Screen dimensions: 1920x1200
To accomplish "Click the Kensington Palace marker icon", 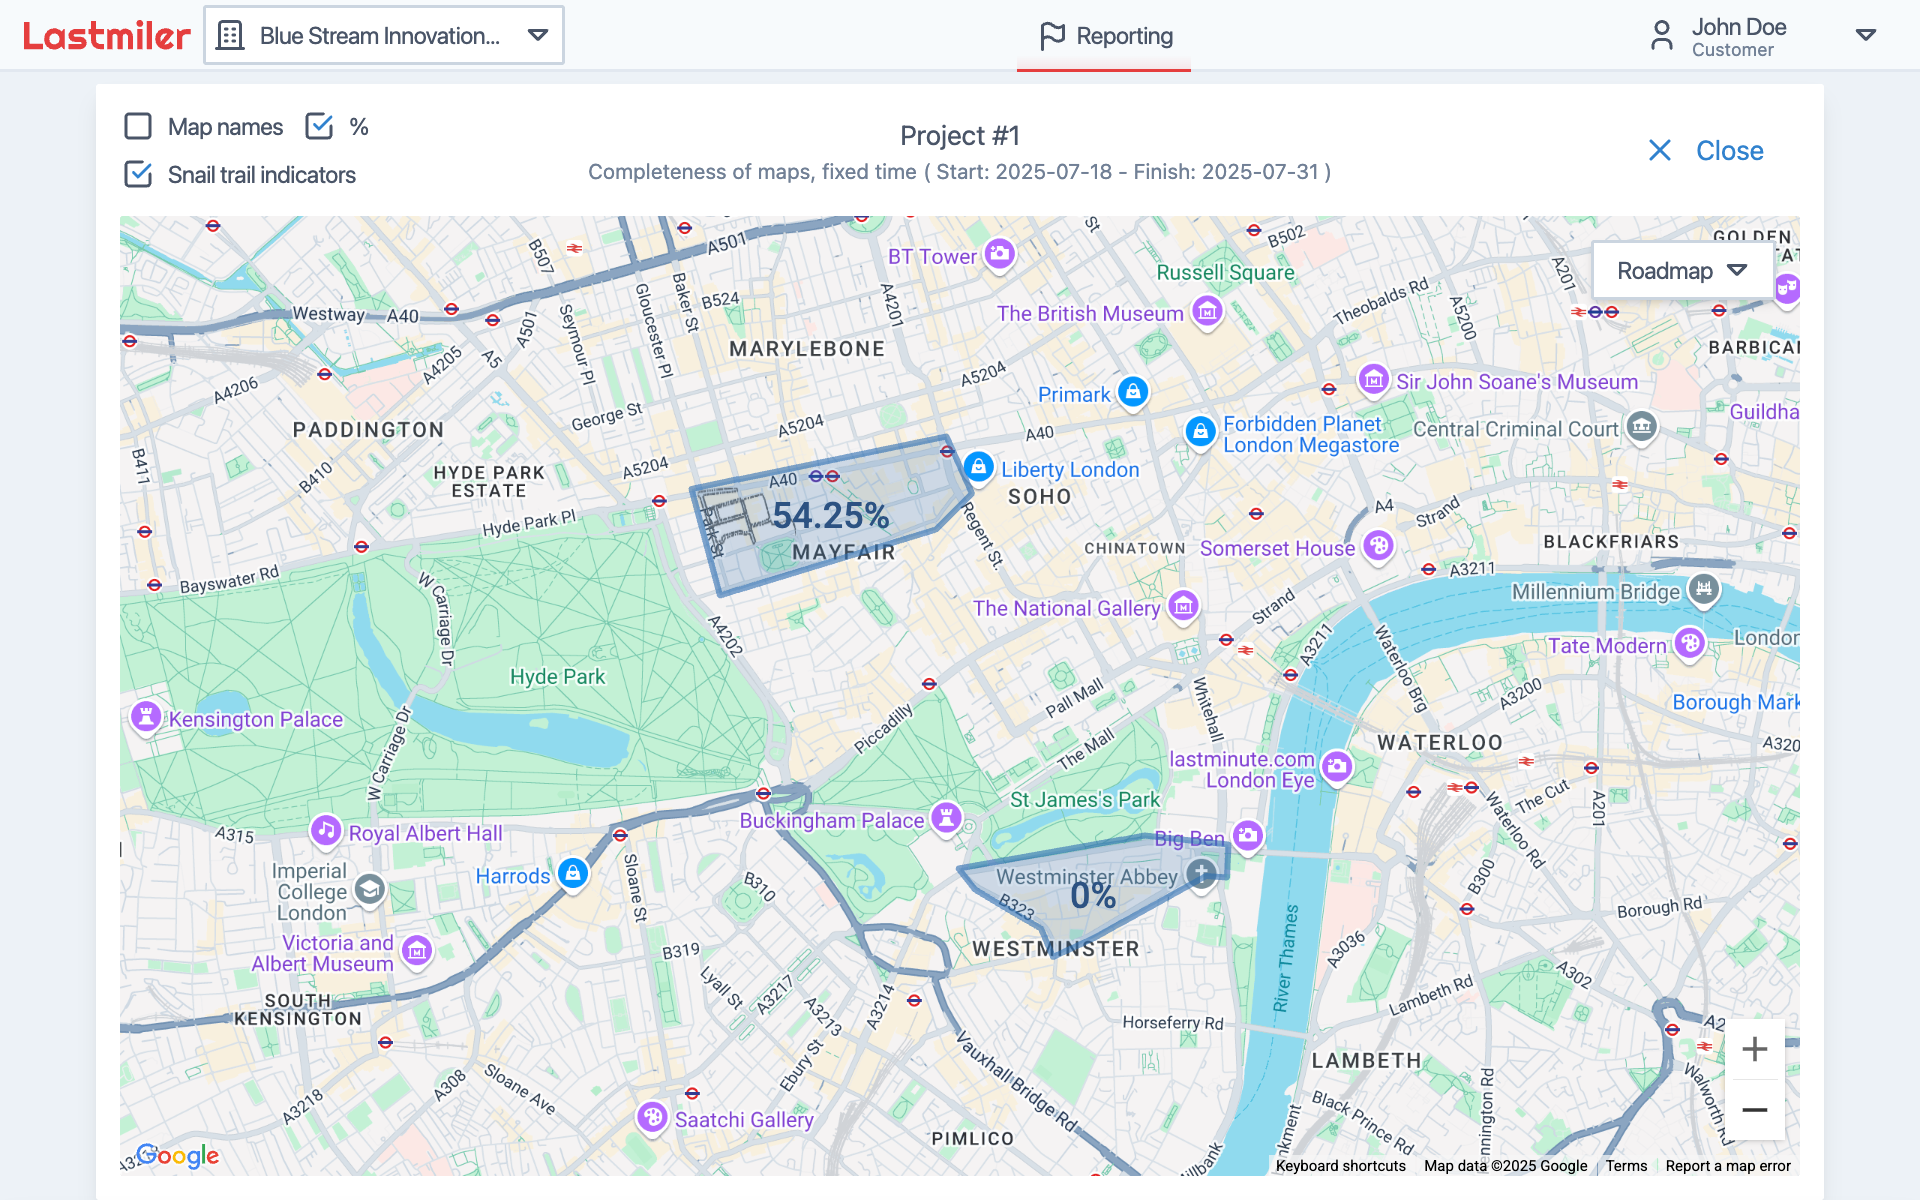I will (146, 716).
